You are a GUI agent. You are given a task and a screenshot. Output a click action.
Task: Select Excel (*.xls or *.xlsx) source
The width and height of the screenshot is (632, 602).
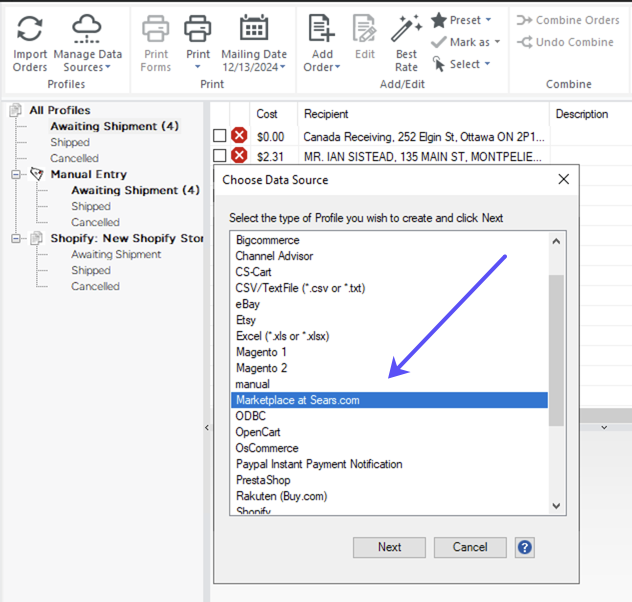(389, 336)
